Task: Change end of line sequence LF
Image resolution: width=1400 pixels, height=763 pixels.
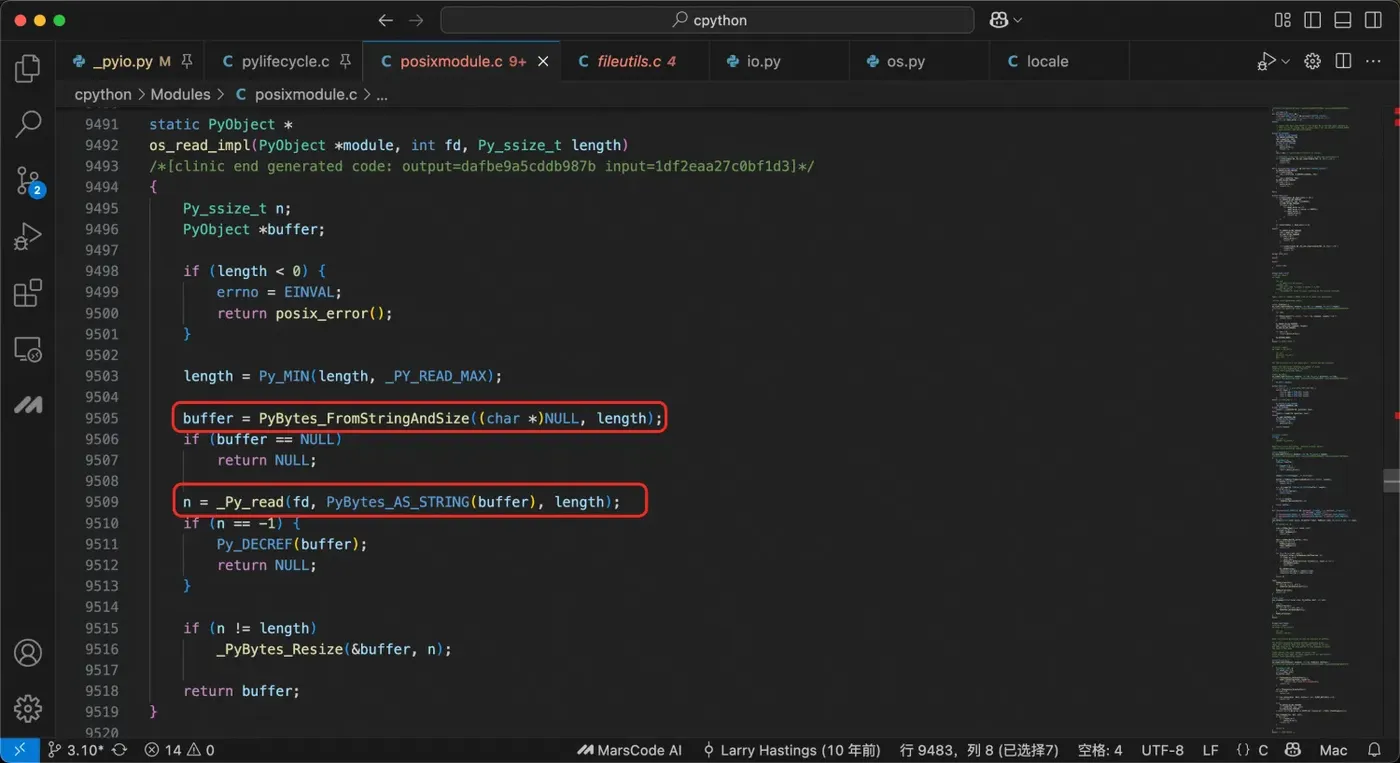Action: point(1210,750)
